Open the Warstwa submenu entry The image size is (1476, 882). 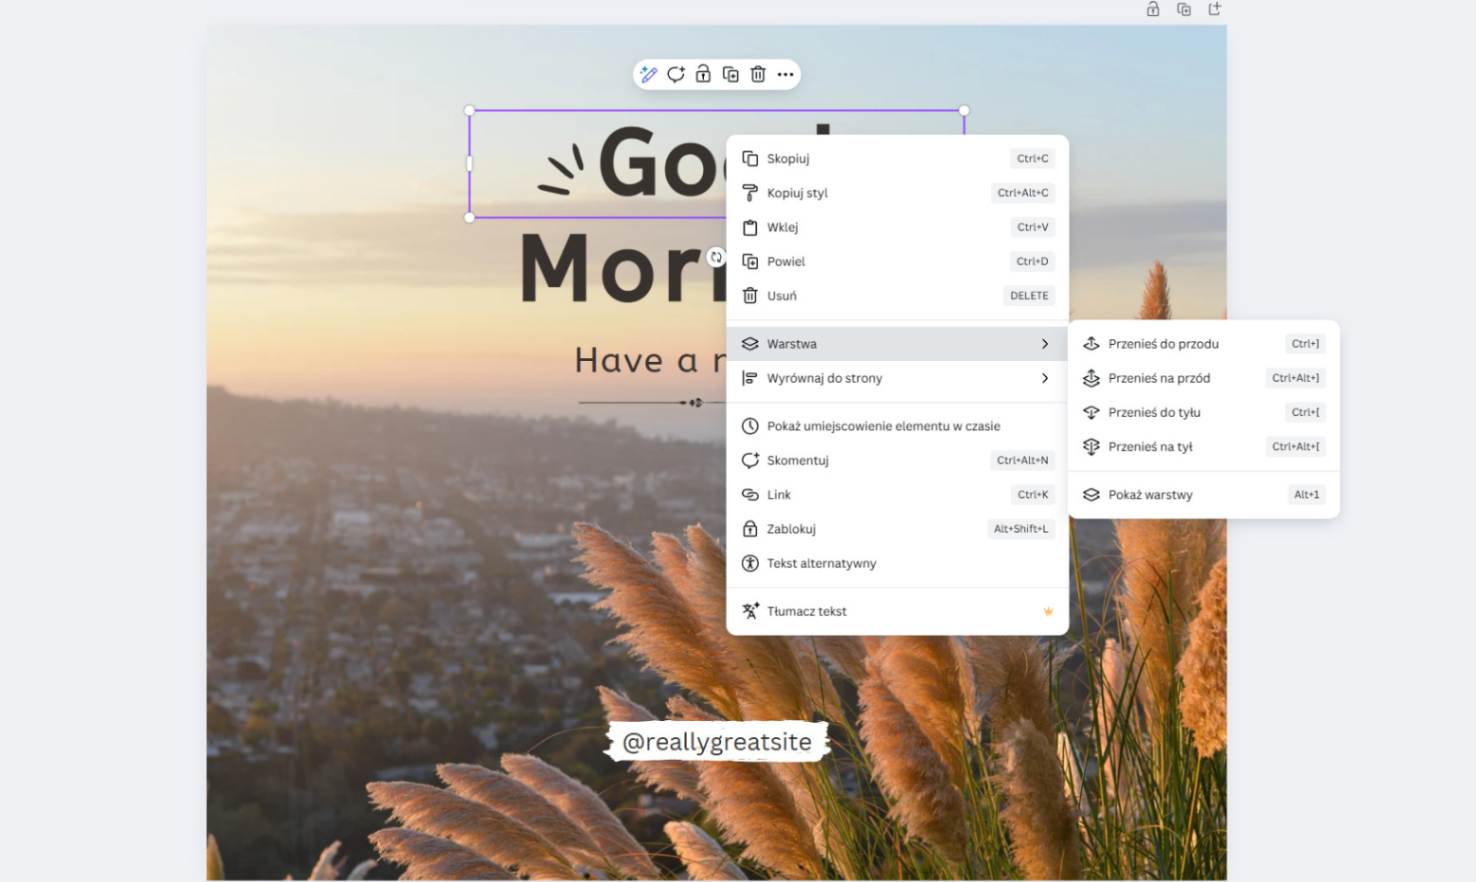[x=897, y=344]
